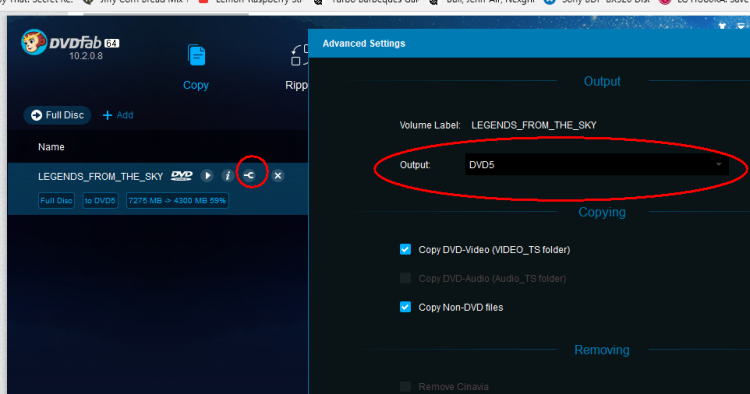This screenshot has height=394, width=750.
Task: Click the 7275 MB -> 4300 MB tag
Action: 177,200
